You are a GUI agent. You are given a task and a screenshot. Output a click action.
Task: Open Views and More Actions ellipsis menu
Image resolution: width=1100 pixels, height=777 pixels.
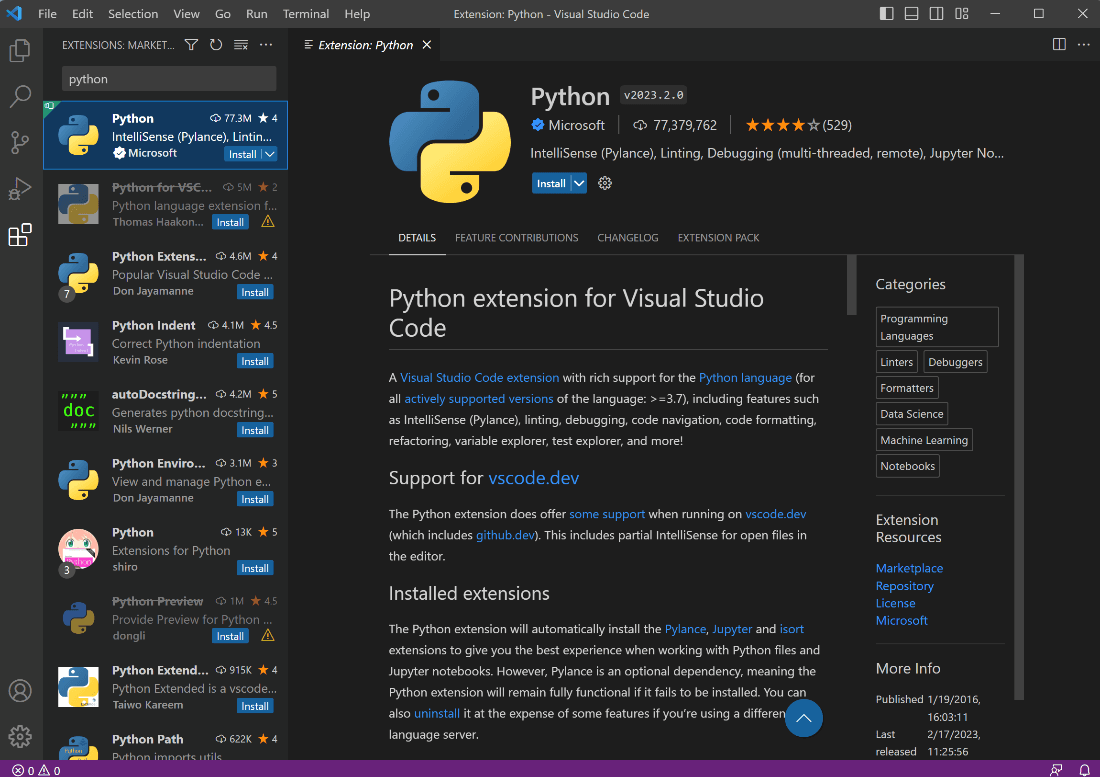[266, 45]
